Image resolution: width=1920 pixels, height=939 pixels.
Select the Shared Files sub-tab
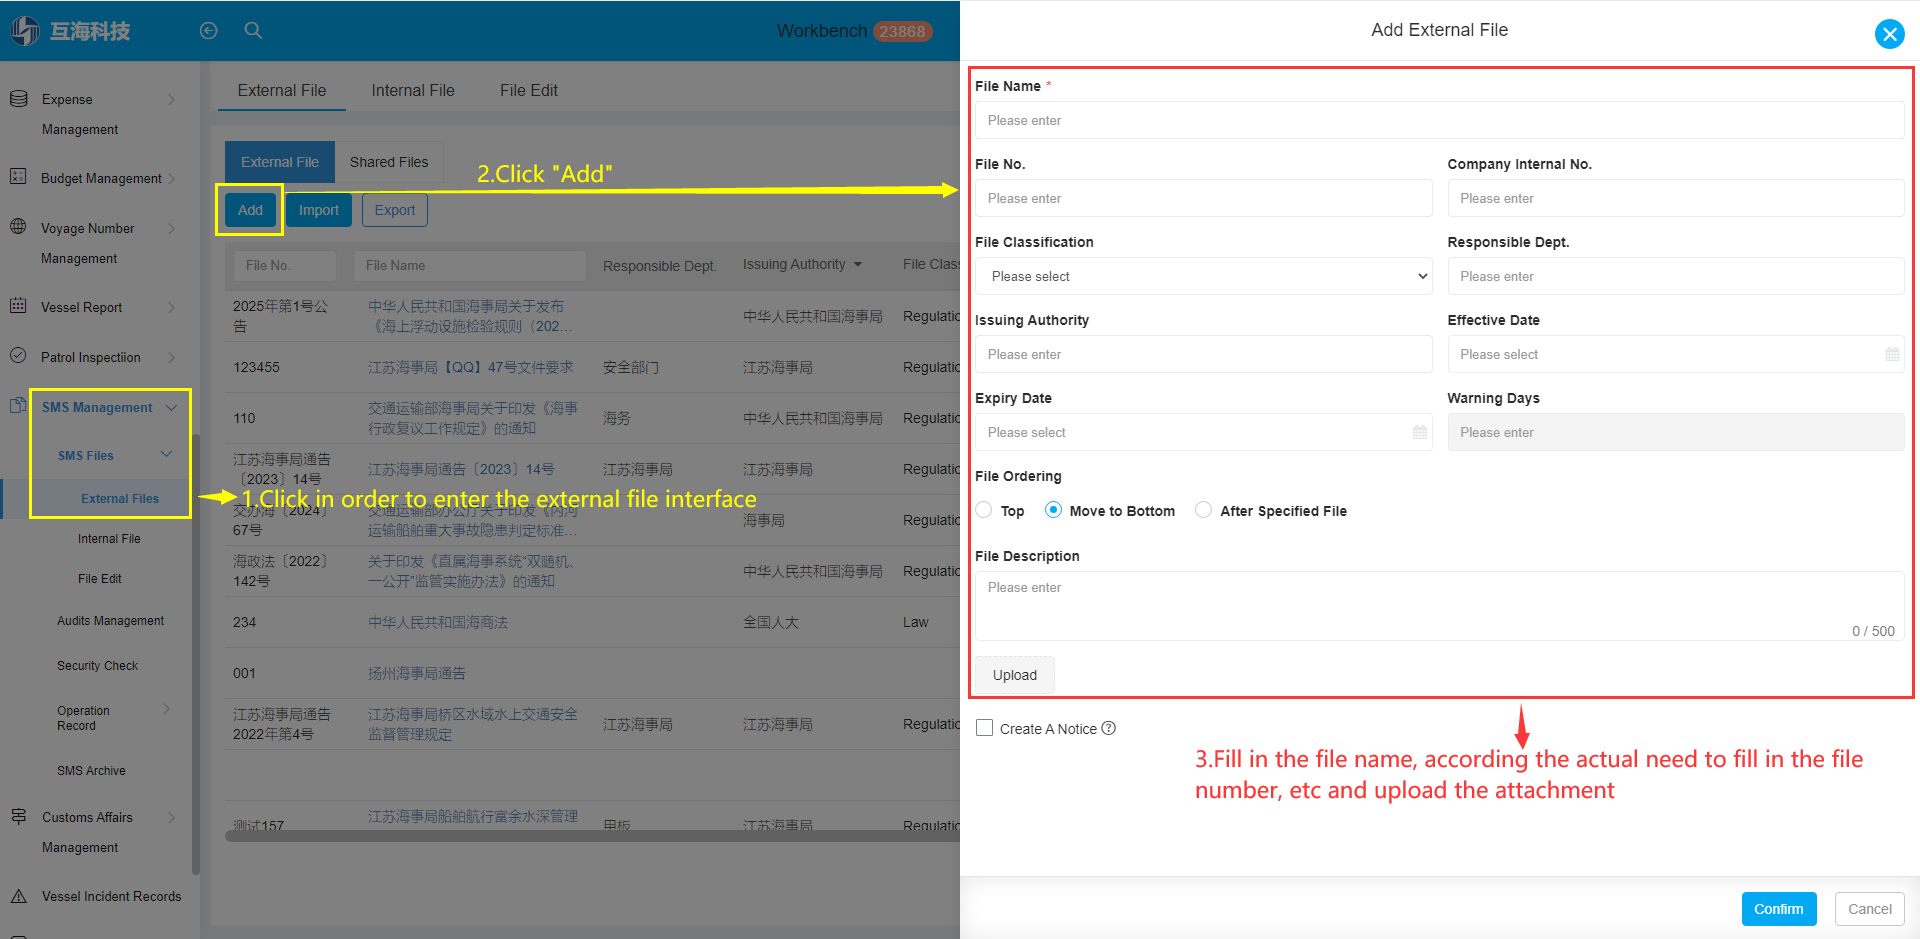click(389, 162)
